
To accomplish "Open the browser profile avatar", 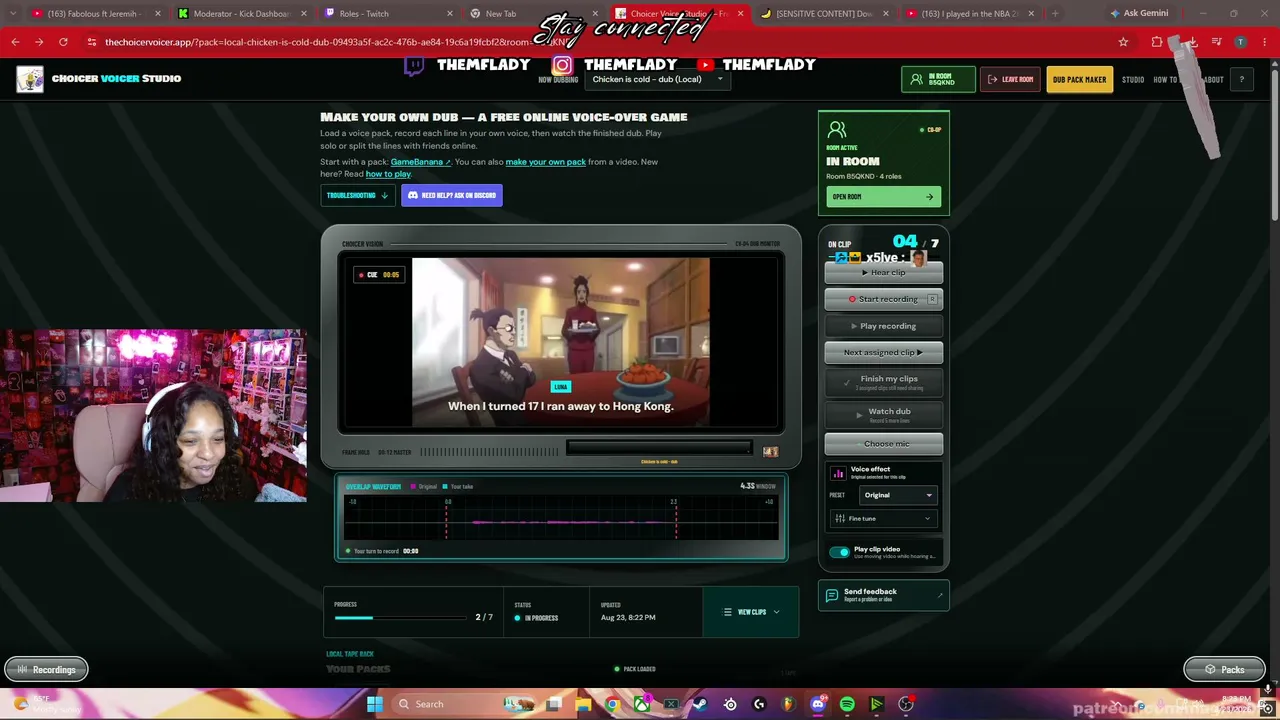I will coord(1240,42).
